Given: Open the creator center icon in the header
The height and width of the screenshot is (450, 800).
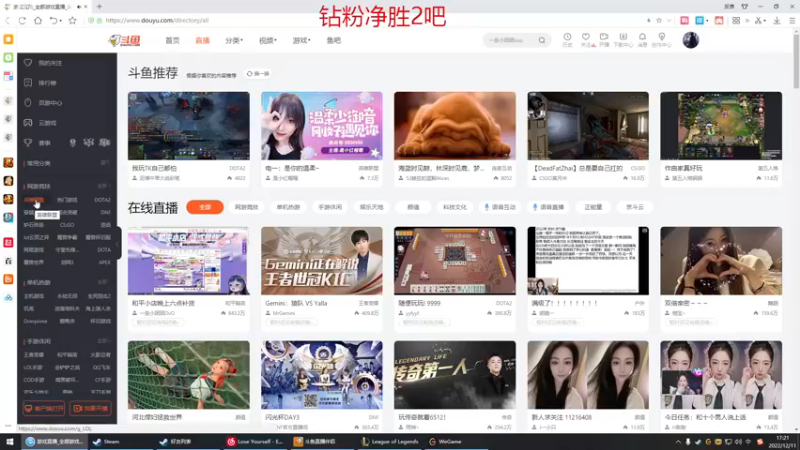Looking at the screenshot, I should point(662,37).
